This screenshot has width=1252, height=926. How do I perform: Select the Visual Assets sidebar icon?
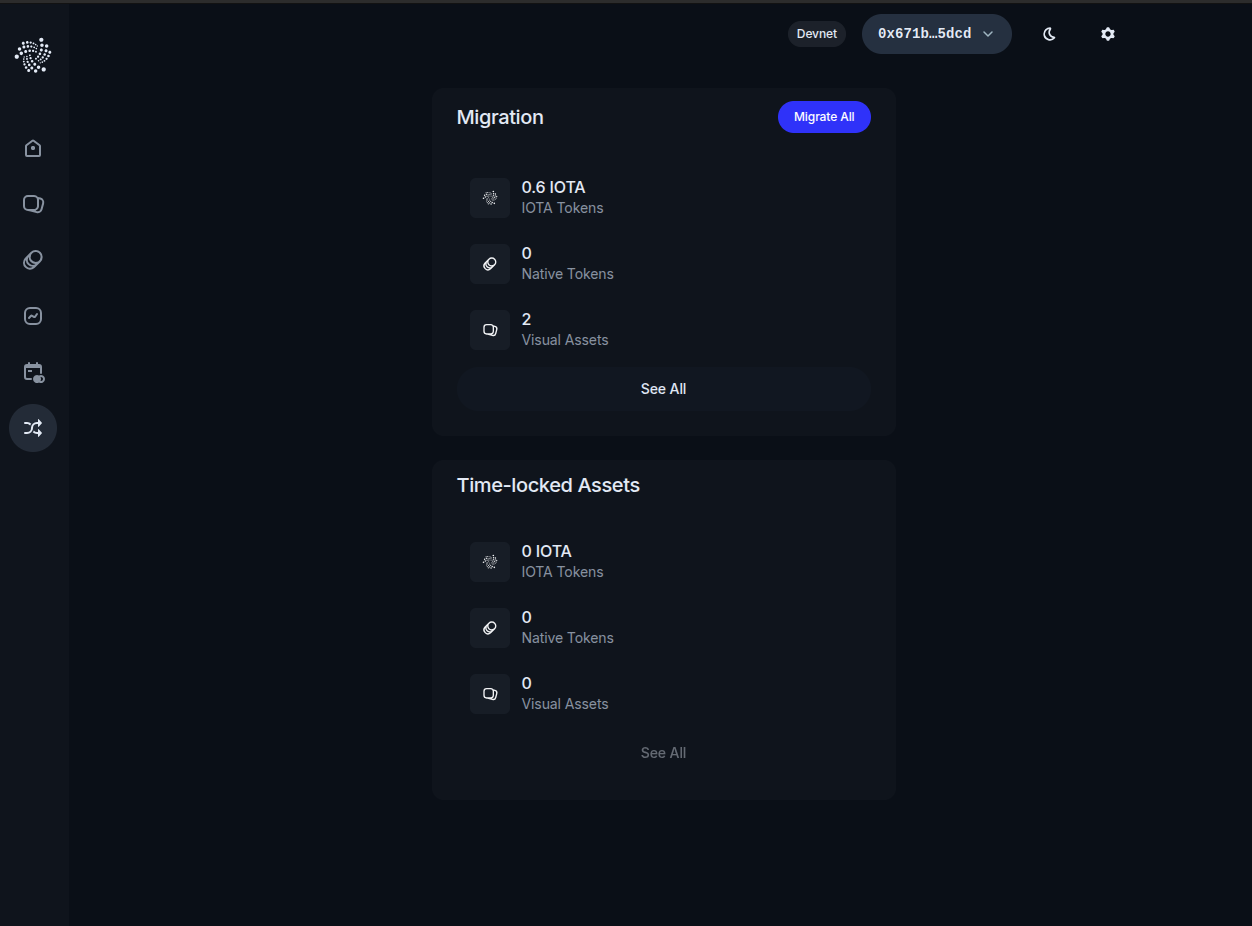coord(32,203)
